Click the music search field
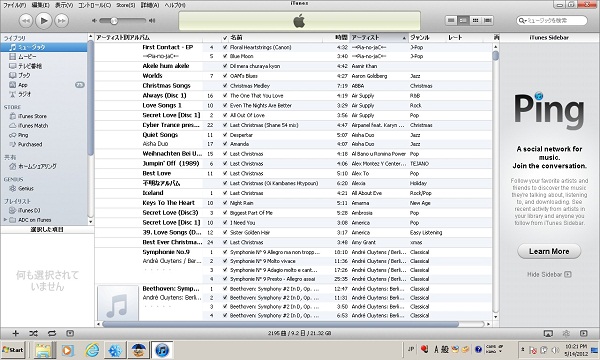Viewport: 600px width, 360px height. tap(551, 20)
